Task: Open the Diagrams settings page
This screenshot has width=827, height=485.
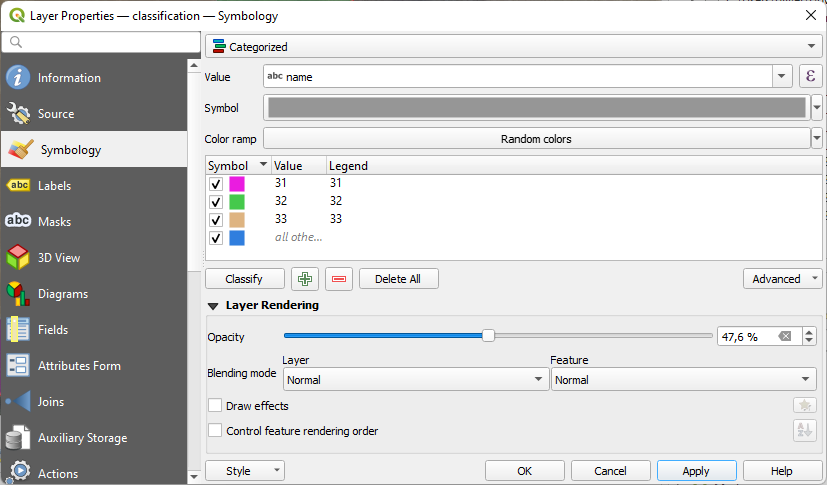Action: (x=62, y=294)
